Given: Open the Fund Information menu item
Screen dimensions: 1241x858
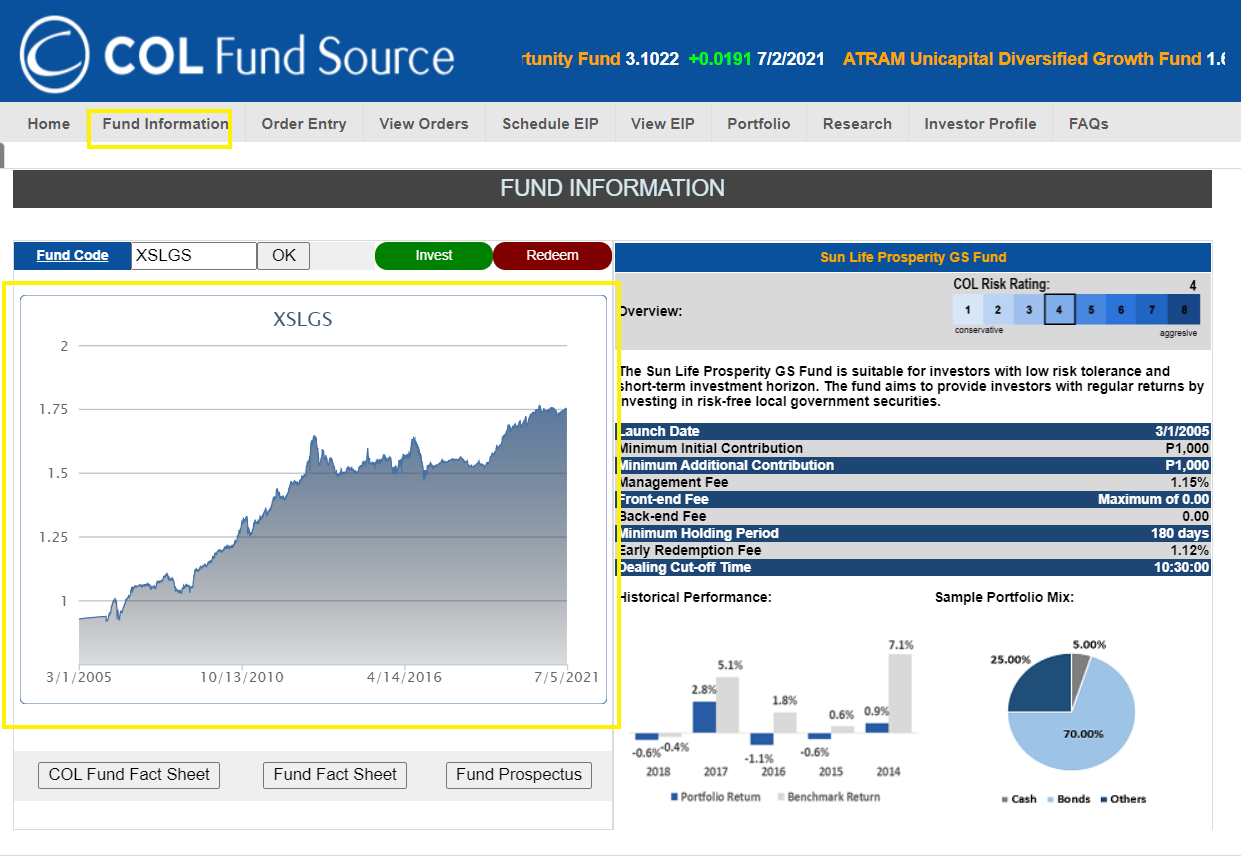Looking at the screenshot, I should click(x=166, y=124).
